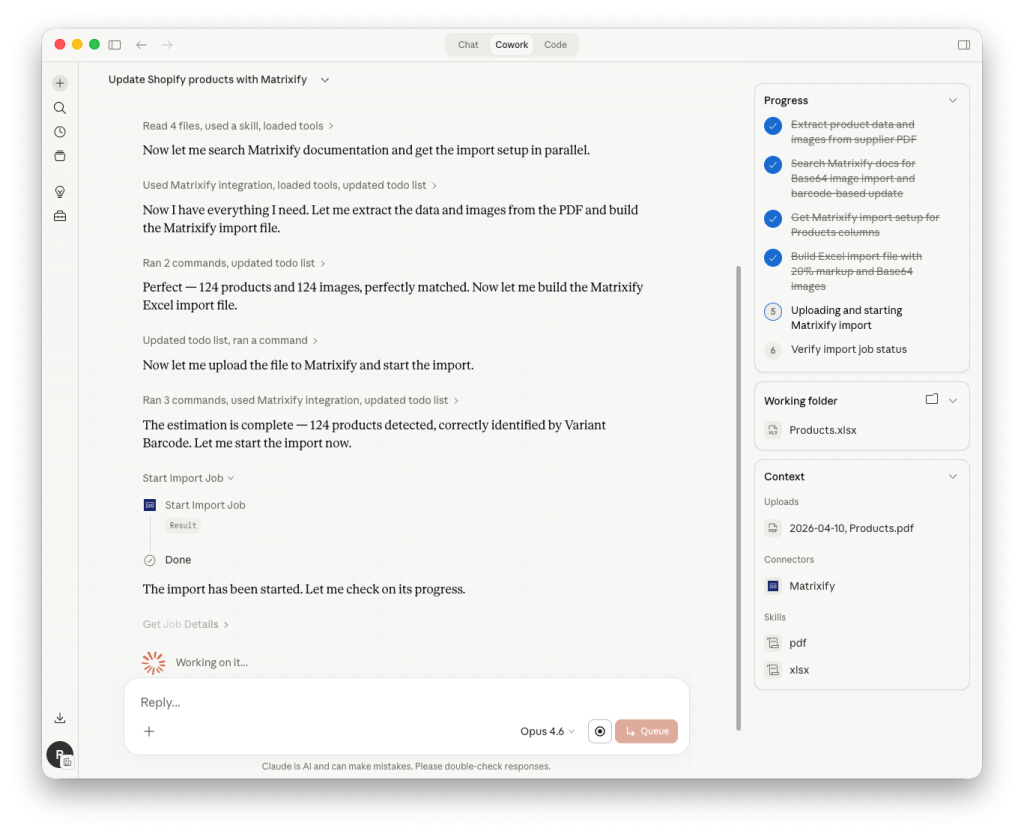
Task: Toggle the focus mode button beside Queue
Action: pyautogui.click(x=599, y=731)
